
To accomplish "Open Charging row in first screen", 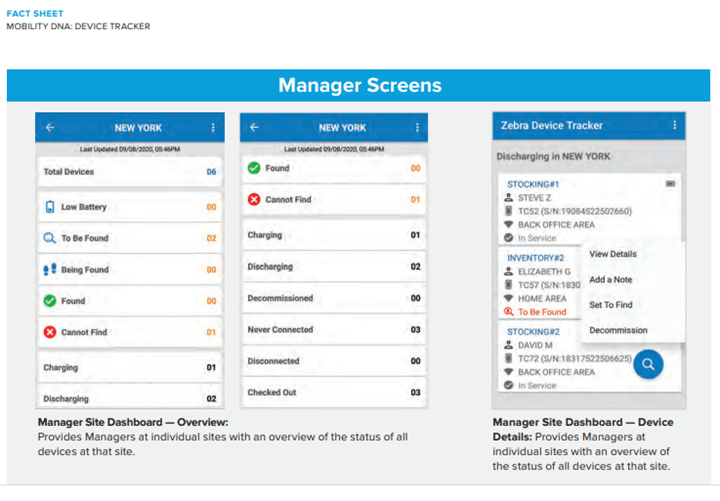I will tap(130, 367).
